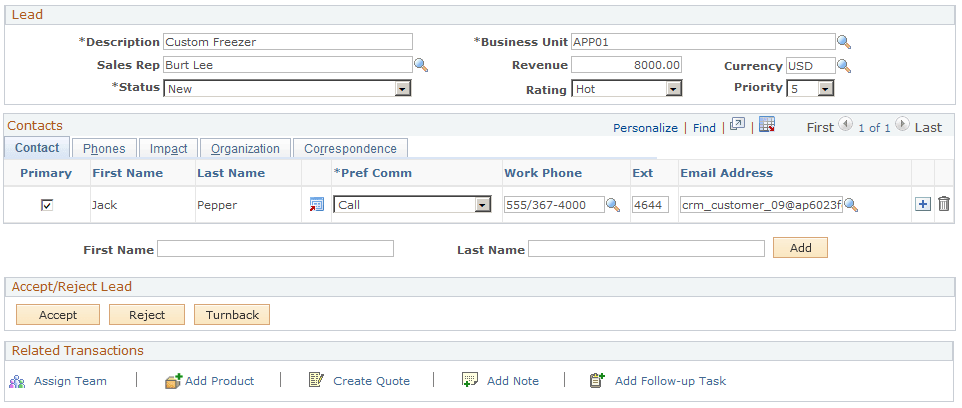
Task: Open View All grid icon in Contacts
Action: 737,125
